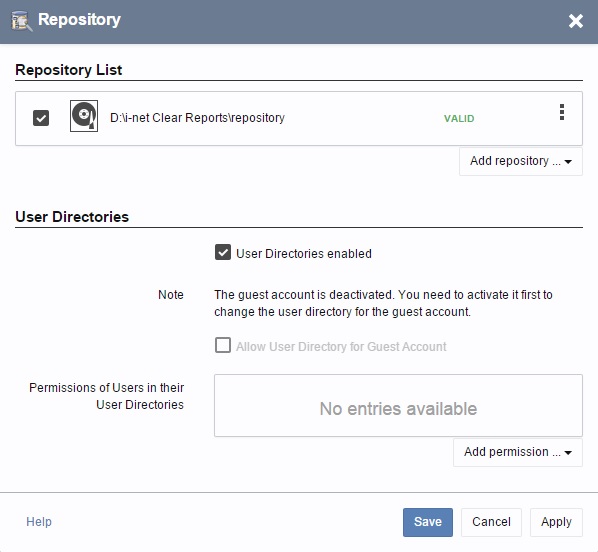The height and width of the screenshot is (552, 598).
Task: Click the hard disk repository icon
Action: 84,116
